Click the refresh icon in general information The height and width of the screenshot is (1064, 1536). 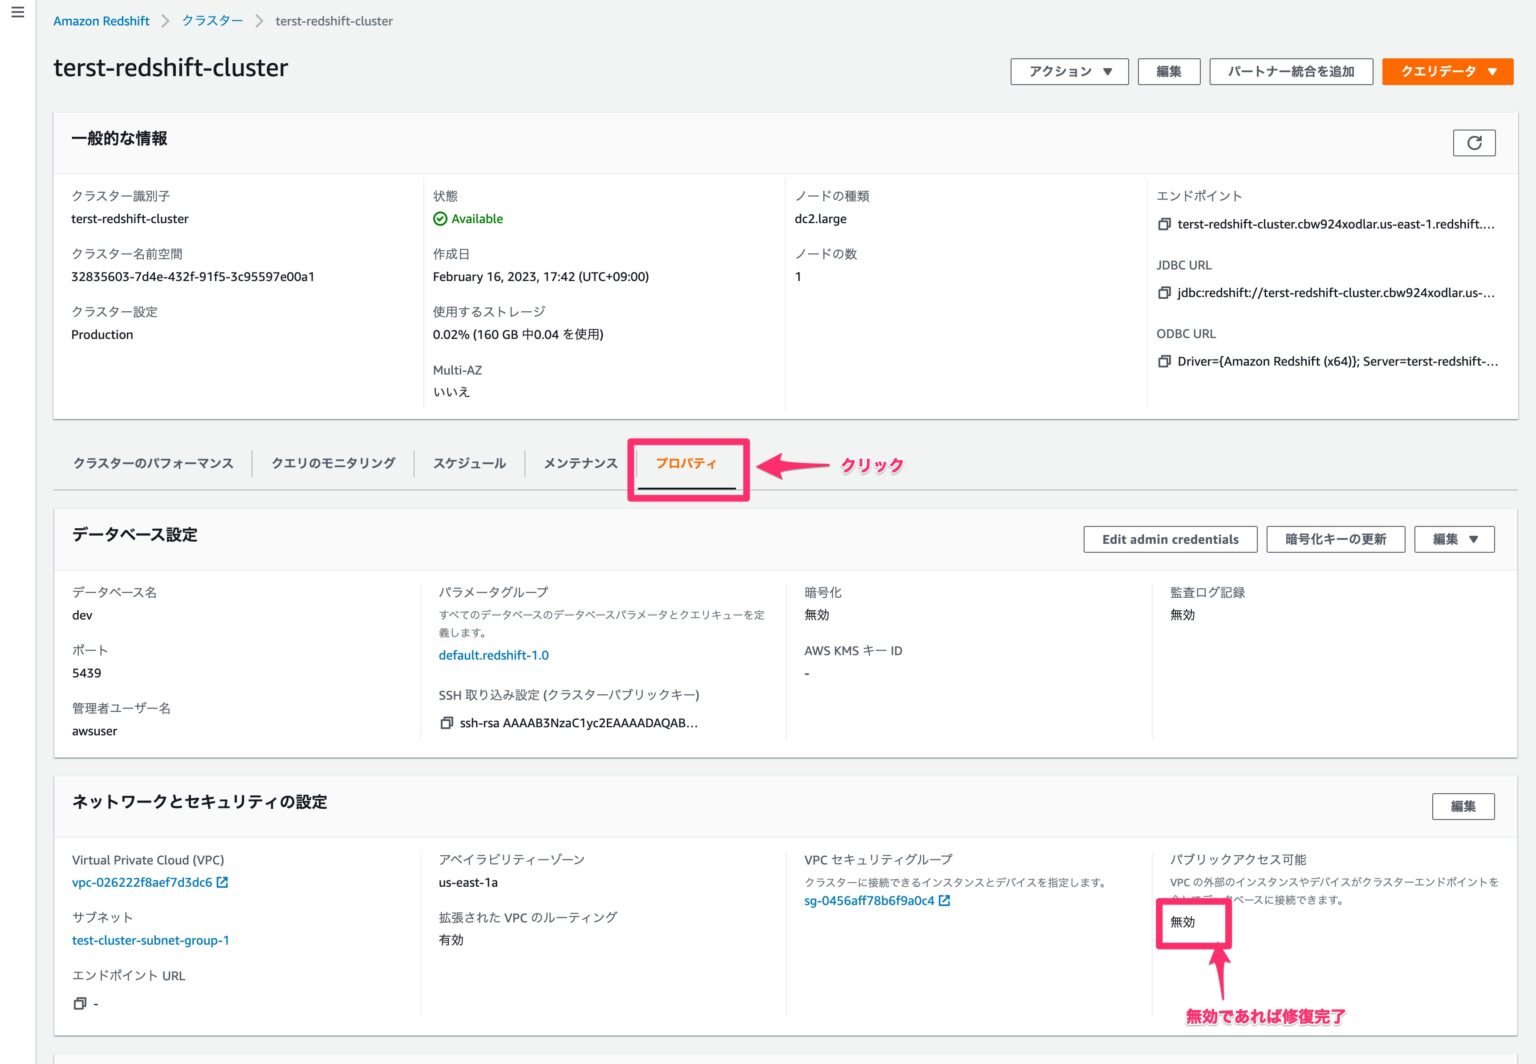(x=1473, y=143)
